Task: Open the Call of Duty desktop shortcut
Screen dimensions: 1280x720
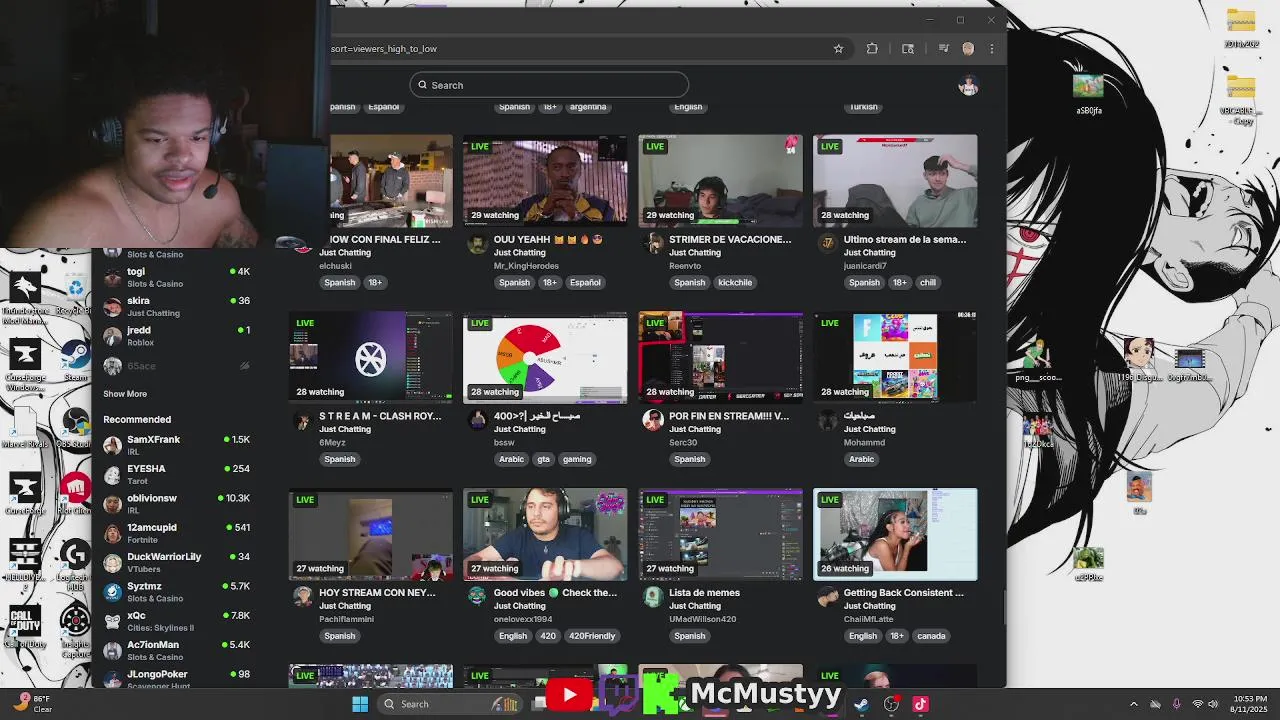Action: point(24,626)
